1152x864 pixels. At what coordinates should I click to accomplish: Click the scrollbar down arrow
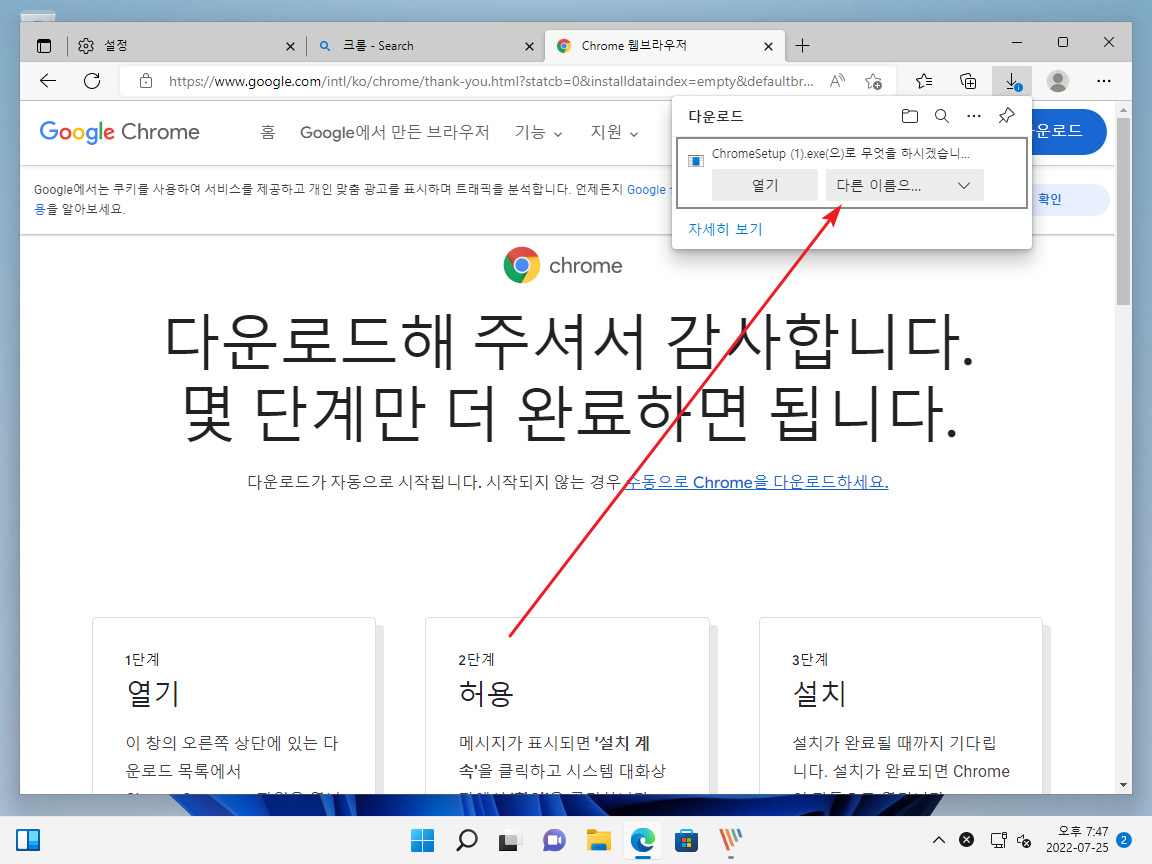click(x=1123, y=785)
